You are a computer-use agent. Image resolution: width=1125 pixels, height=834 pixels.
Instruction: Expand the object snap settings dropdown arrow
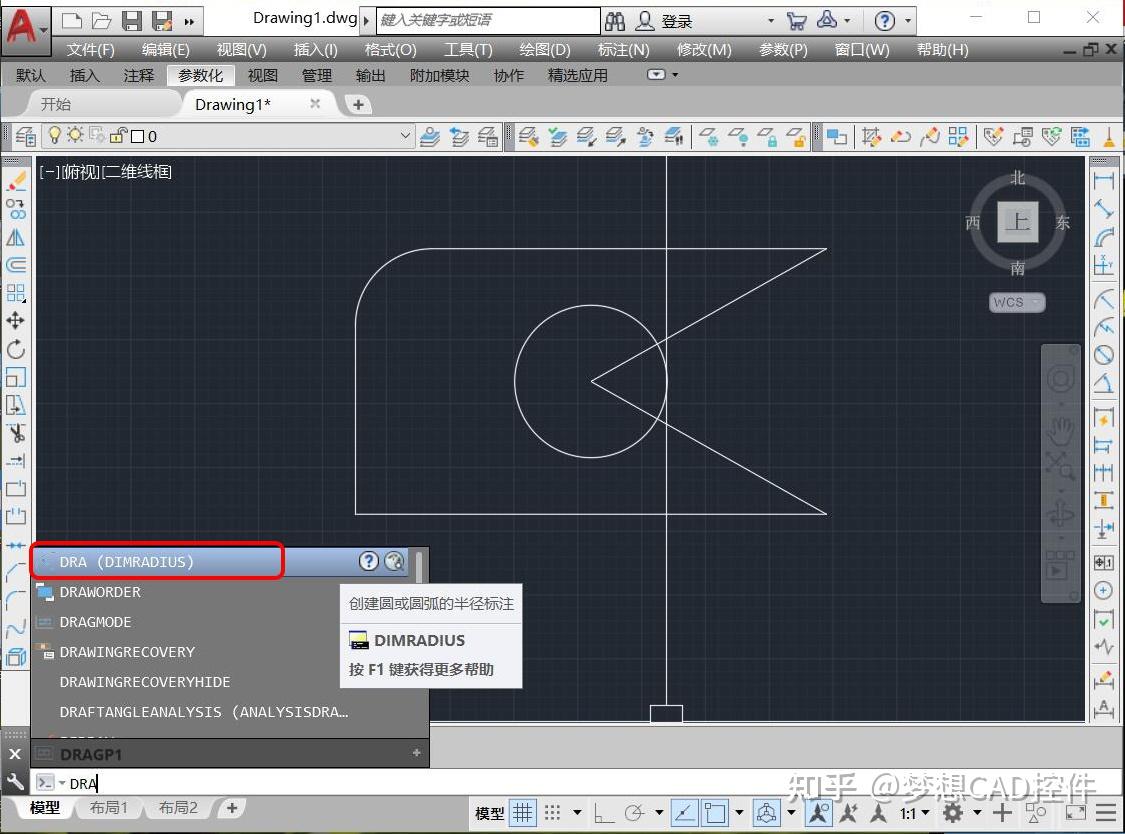pos(738,812)
